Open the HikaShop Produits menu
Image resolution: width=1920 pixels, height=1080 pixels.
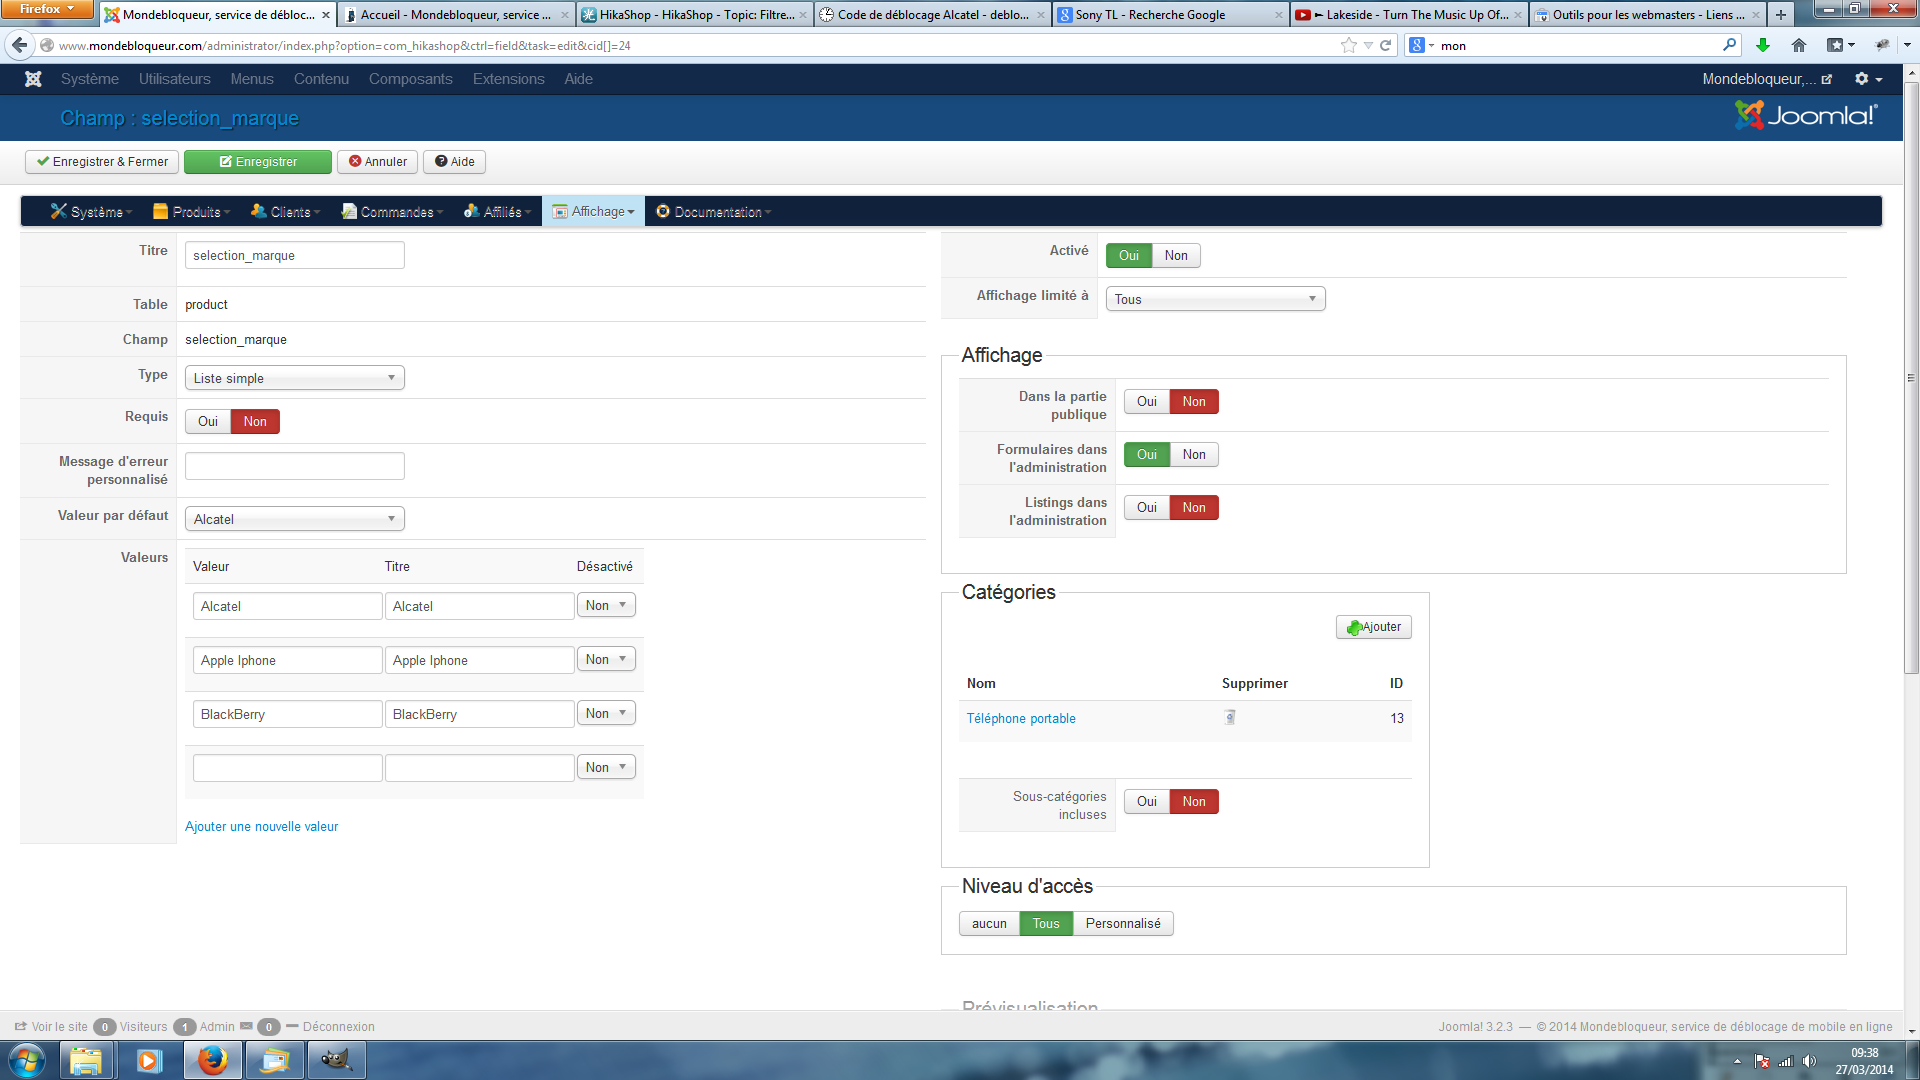point(192,212)
